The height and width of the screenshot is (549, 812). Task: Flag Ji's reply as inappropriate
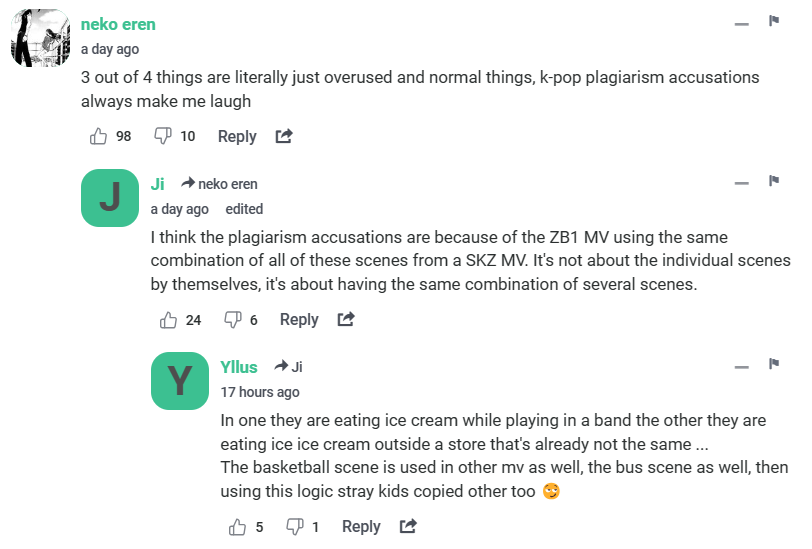(x=774, y=181)
